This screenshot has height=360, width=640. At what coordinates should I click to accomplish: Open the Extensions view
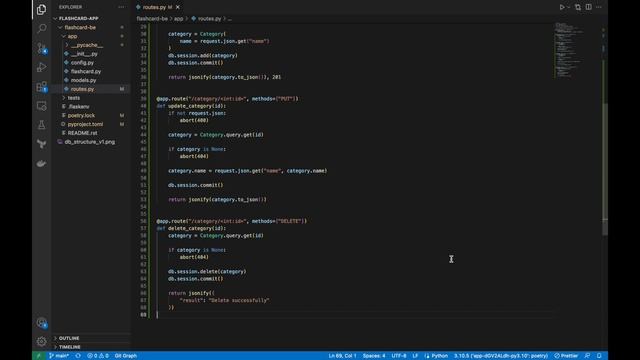point(41,87)
